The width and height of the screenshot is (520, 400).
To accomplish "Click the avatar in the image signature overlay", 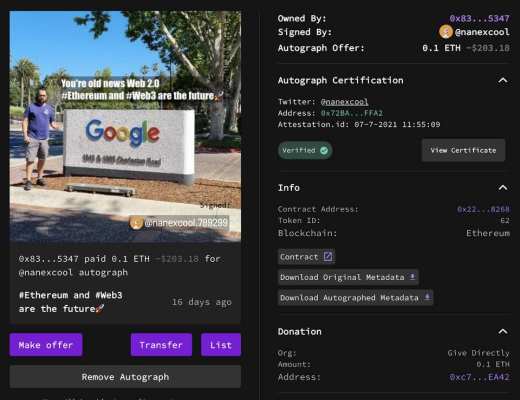I will click(136, 223).
